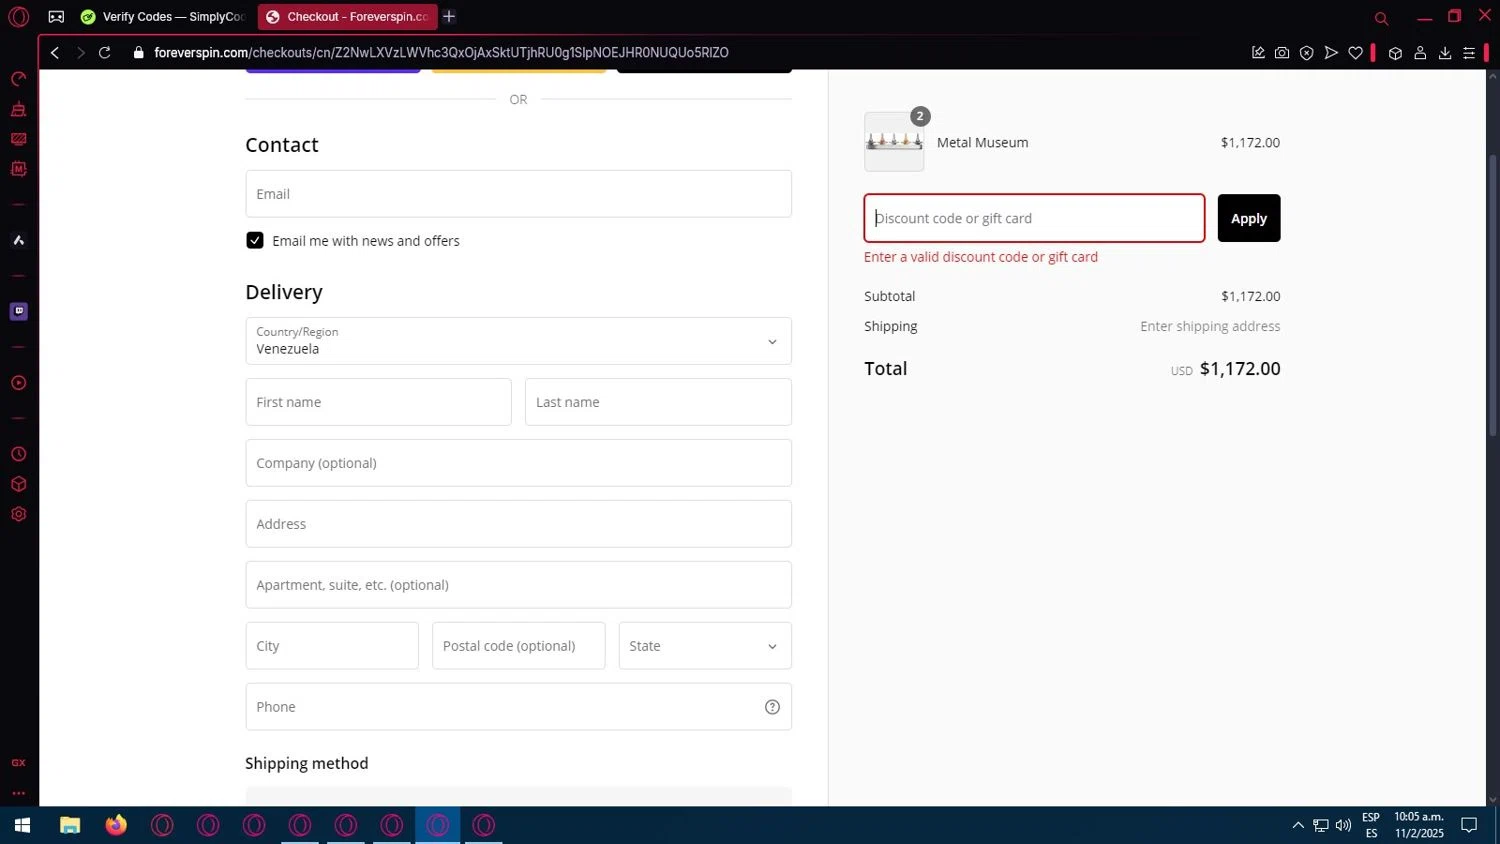This screenshot has height=844, width=1500.
Task: Open the volume control in tray
Action: (x=1343, y=825)
